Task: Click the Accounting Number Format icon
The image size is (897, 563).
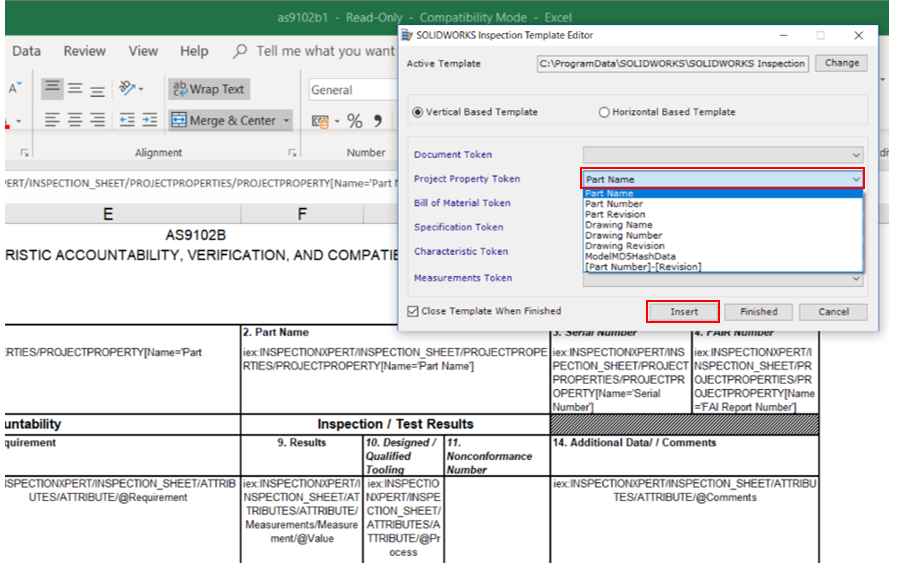Action: (x=320, y=121)
